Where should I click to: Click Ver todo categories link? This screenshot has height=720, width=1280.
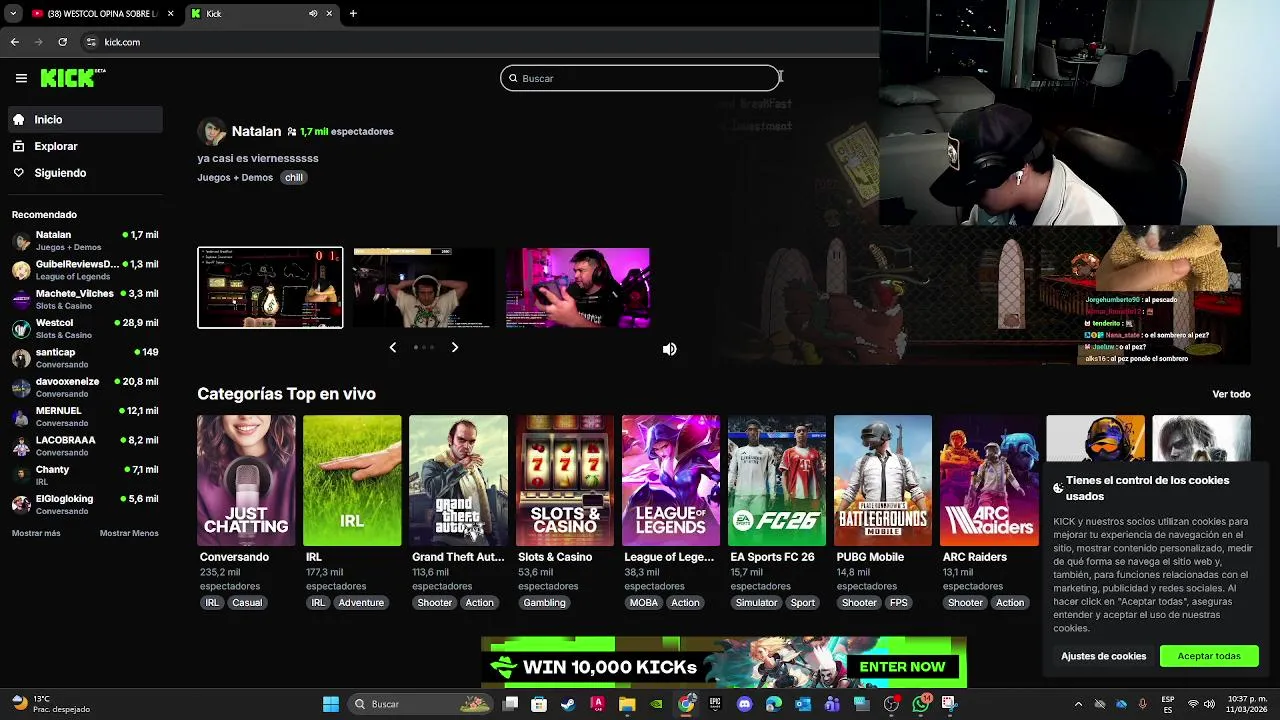click(x=1231, y=394)
